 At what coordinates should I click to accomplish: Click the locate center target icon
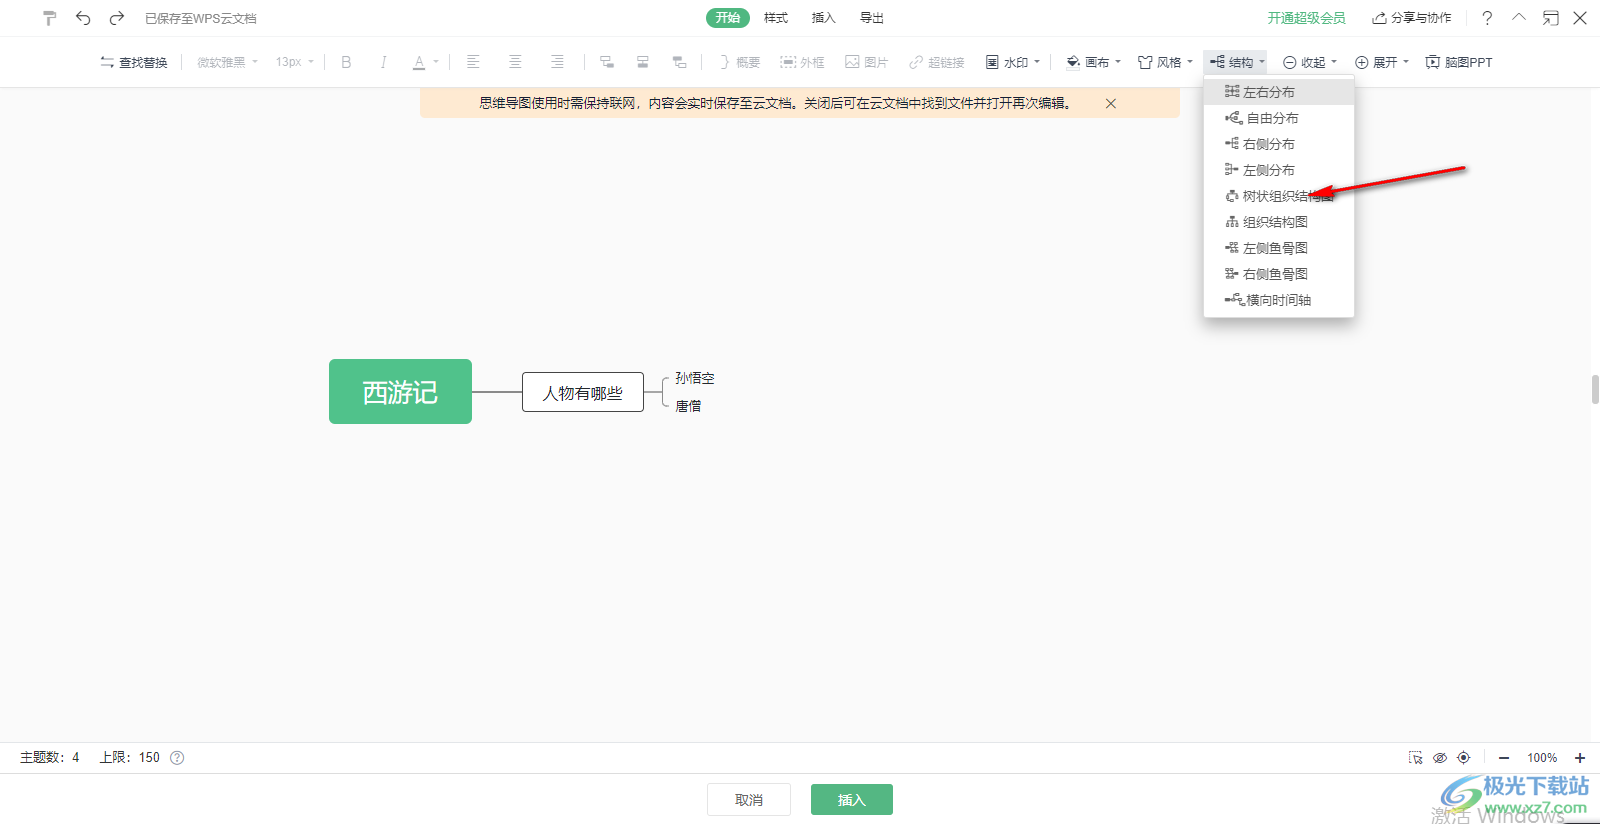(x=1464, y=758)
